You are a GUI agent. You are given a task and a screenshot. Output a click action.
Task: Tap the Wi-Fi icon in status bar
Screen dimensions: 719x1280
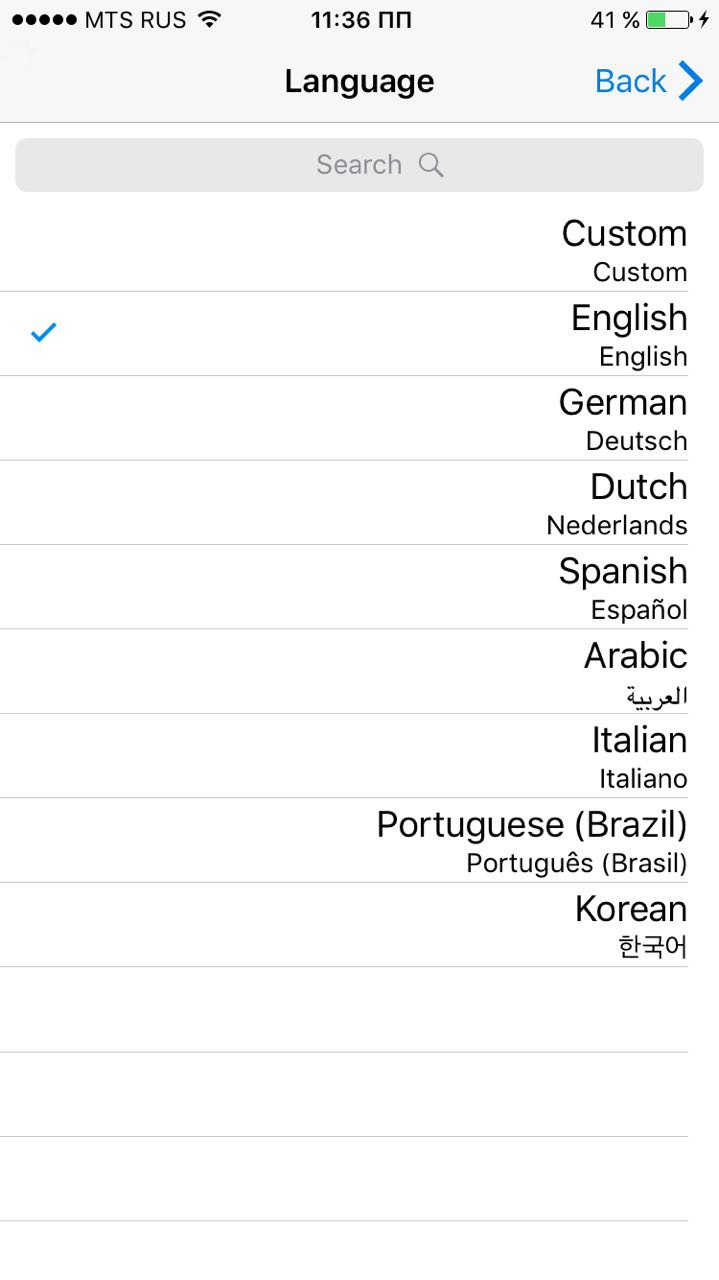pos(209,20)
